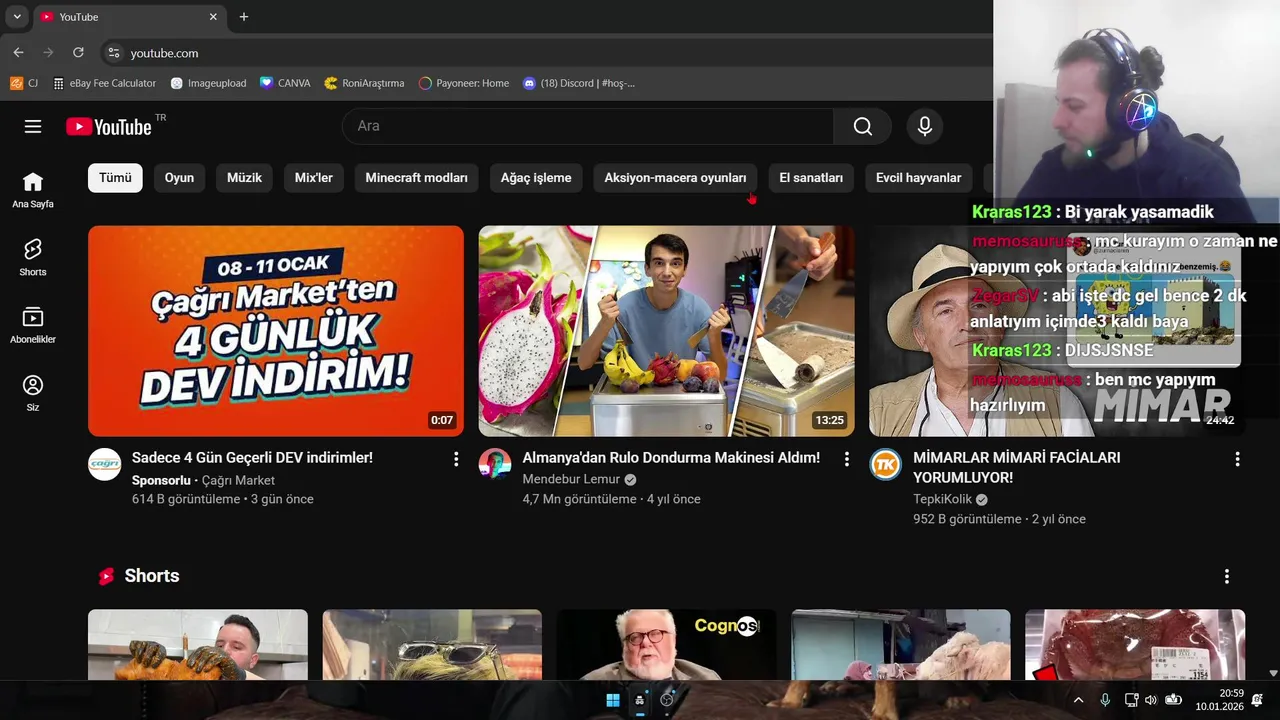Screen dimensions: 1280x720
Task: Select Minecraft modları filter chip
Action: click(x=417, y=178)
